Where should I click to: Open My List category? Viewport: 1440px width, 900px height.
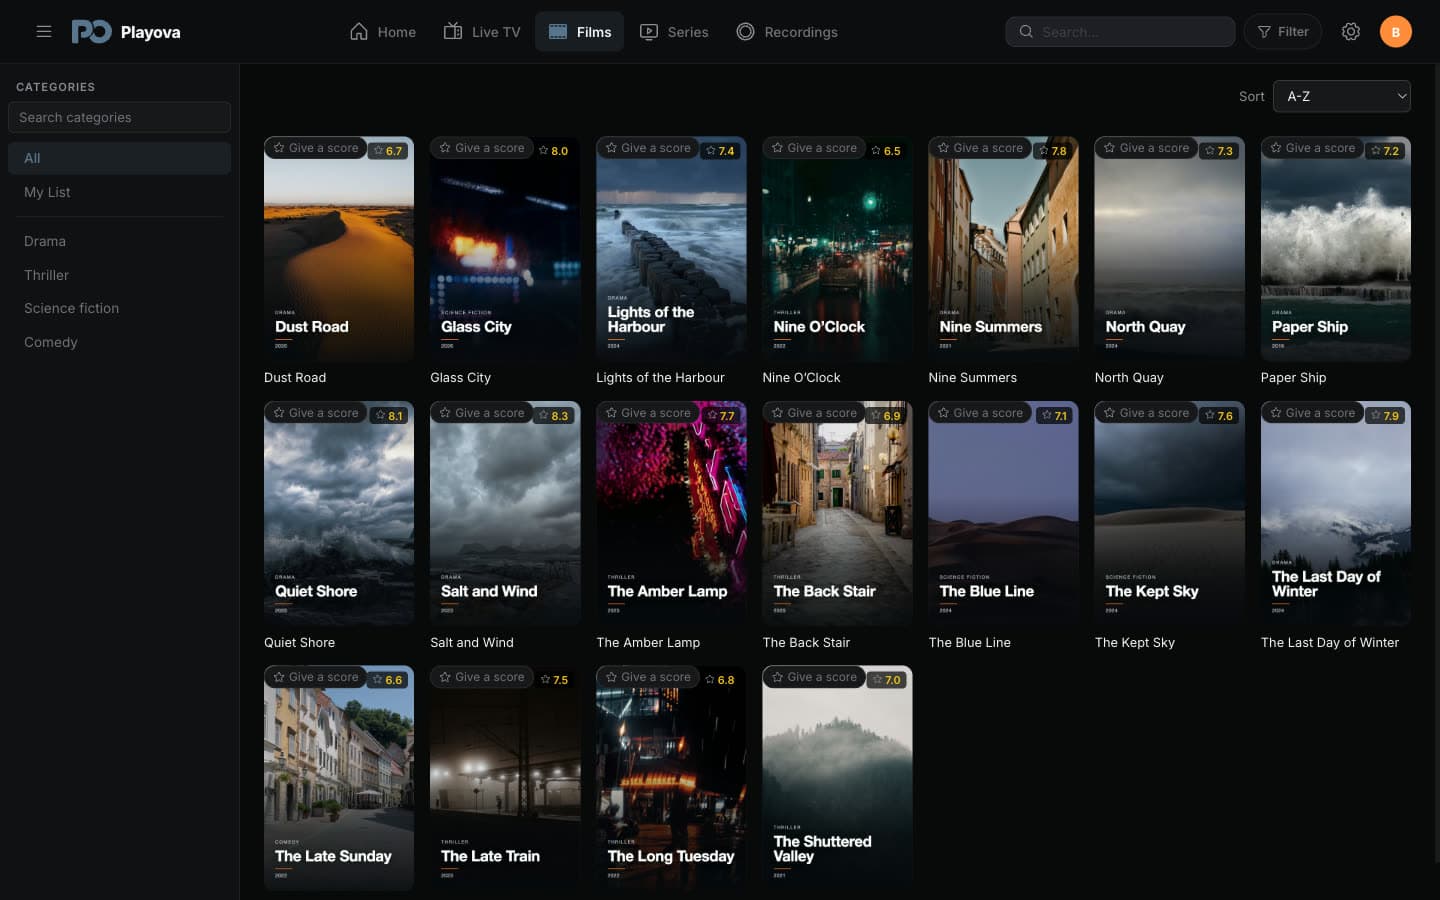[x=119, y=192]
